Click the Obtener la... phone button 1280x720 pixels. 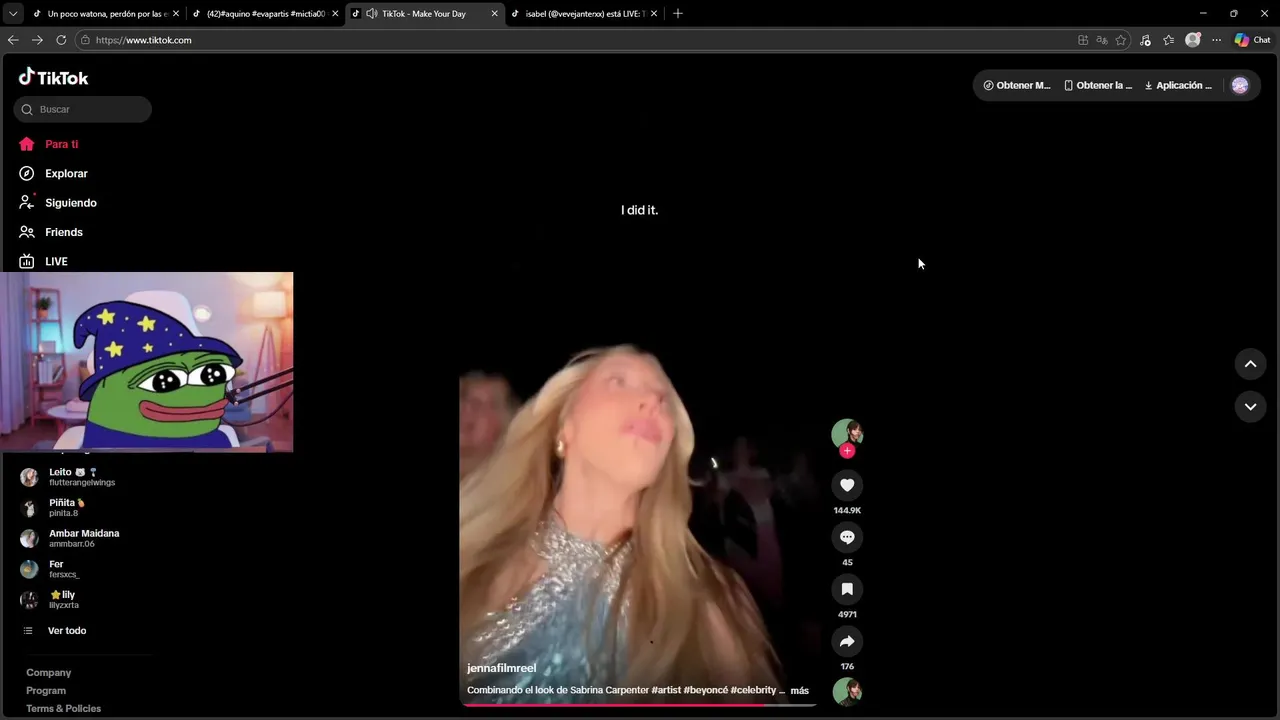click(x=1098, y=85)
